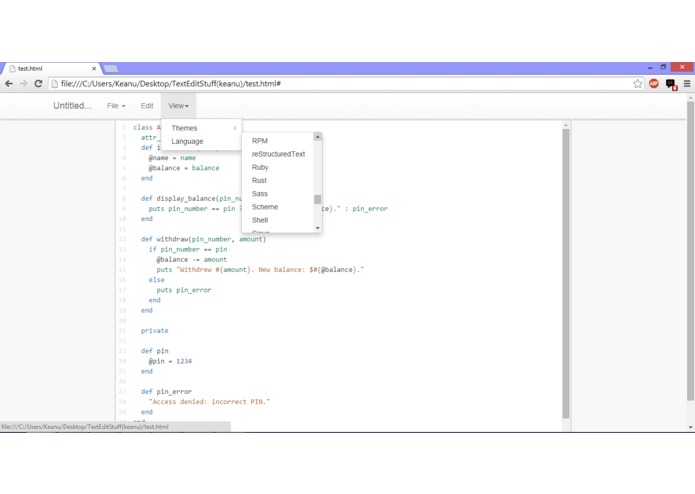Click the 'def pin_error' line
The width and height of the screenshot is (695, 494).
[x=166, y=392]
